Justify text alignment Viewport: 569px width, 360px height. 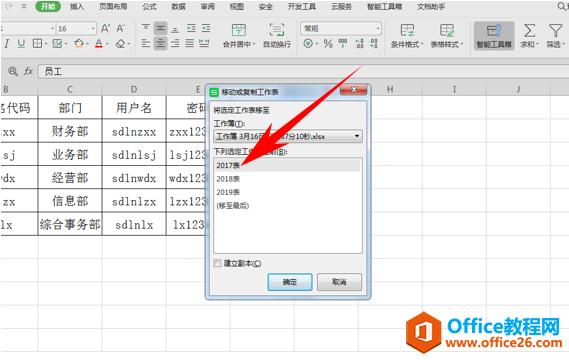[189, 44]
